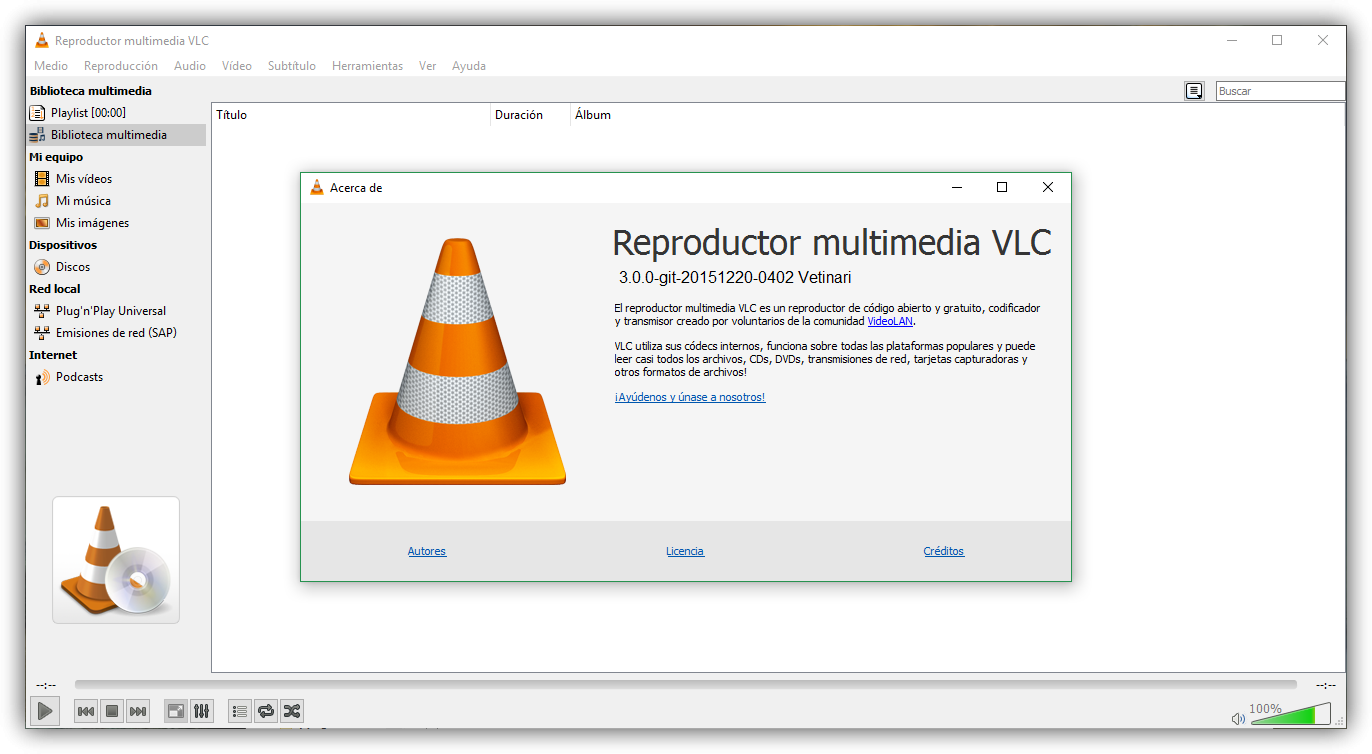Viewport: 1372px width, 754px height.
Task: Click the Mi equipo section header
Action: click(56, 157)
